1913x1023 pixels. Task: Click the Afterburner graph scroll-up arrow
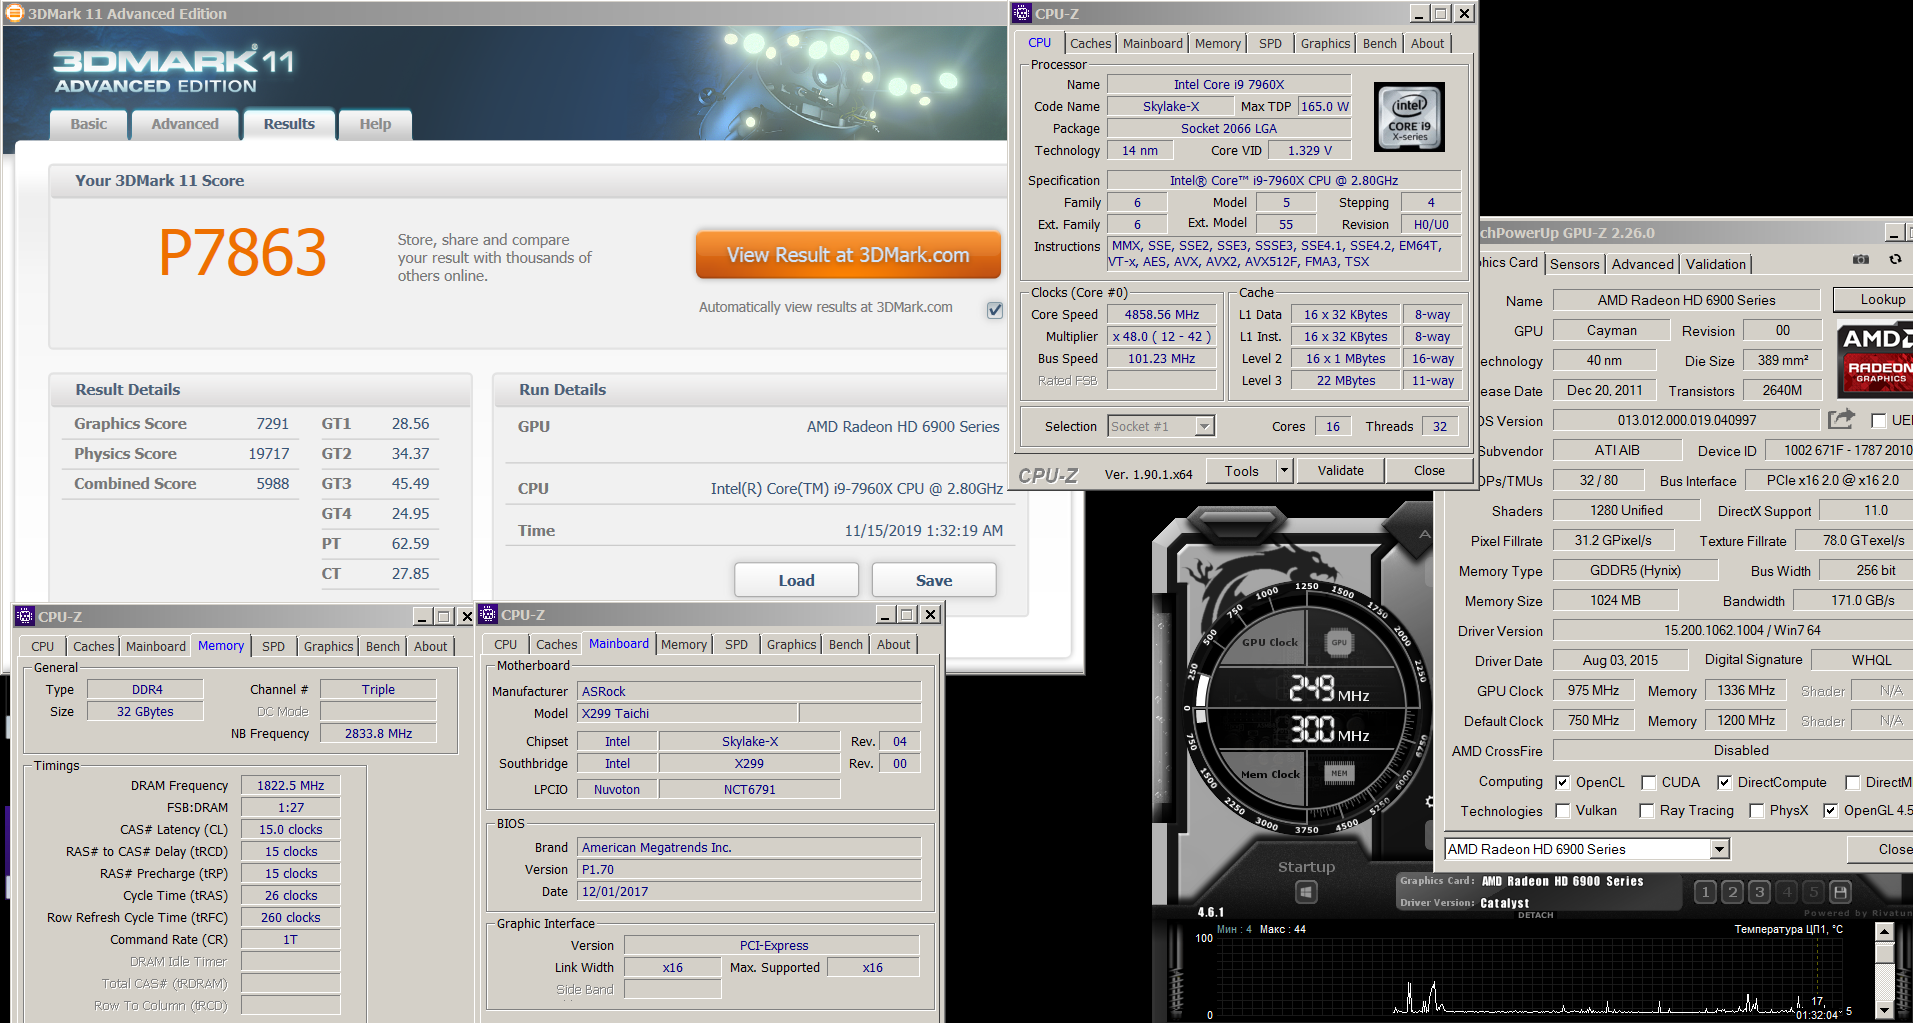tap(1884, 932)
